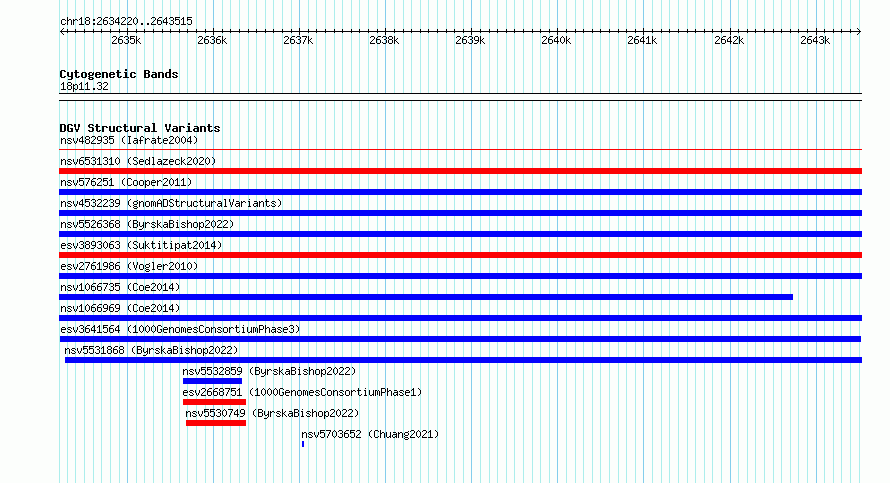Image resolution: width=890 pixels, height=483 pixels.
Task: Click the Cytogenetic Bands track title
Action: coord(119,74)
